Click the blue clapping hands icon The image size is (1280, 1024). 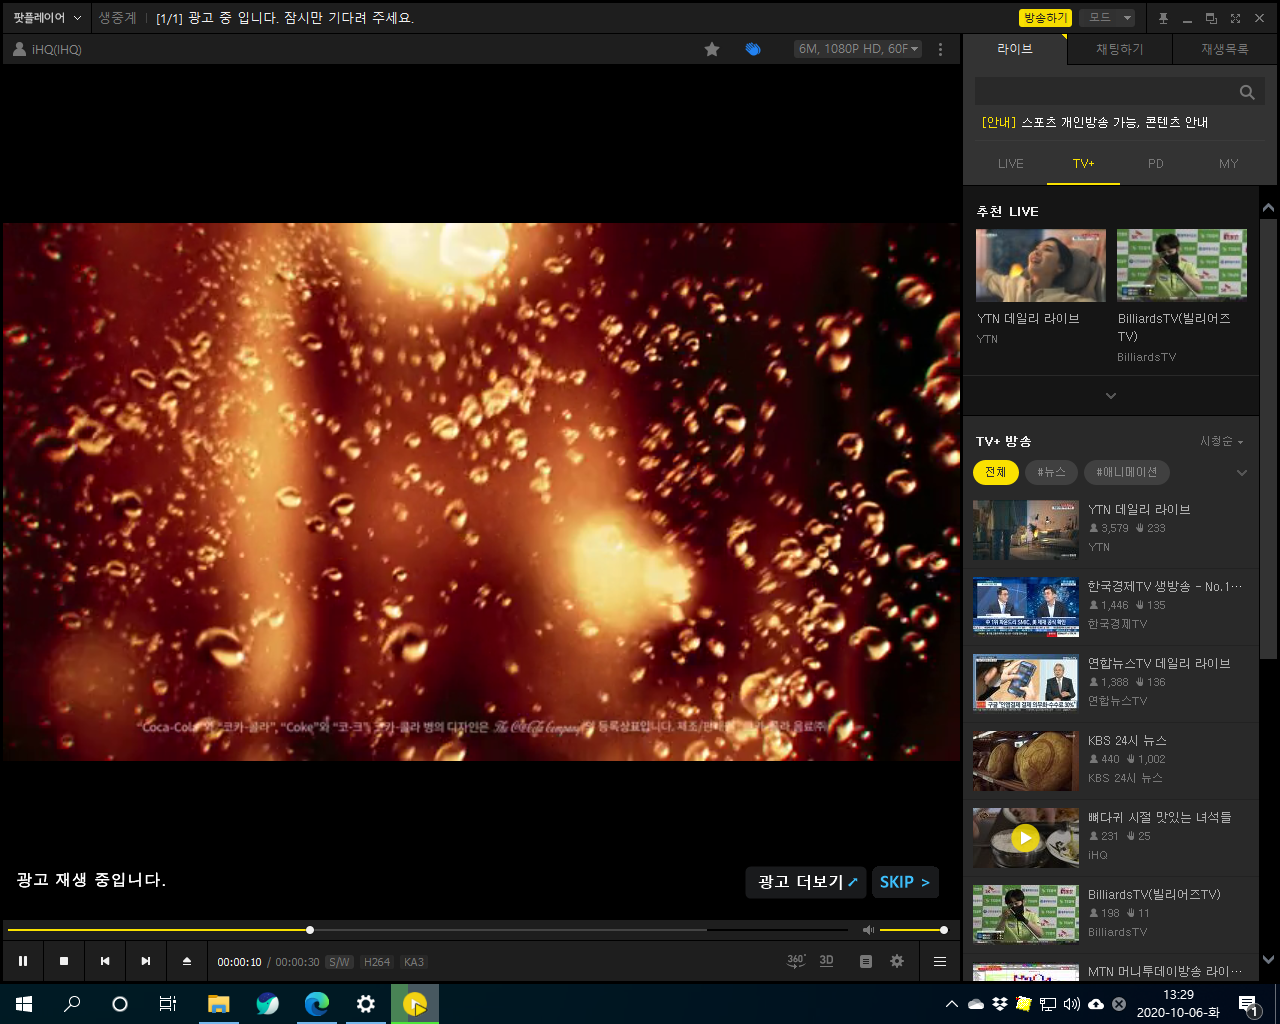(x=753, y=49)
